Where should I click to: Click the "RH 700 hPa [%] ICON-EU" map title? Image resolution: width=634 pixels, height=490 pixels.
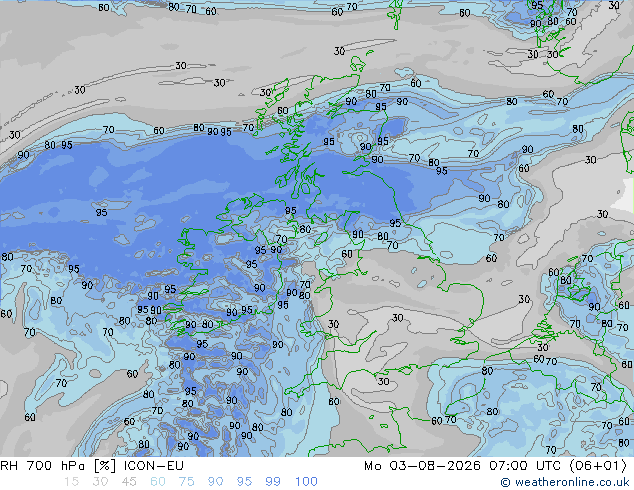pyautogui.click(x=92, y=466)
